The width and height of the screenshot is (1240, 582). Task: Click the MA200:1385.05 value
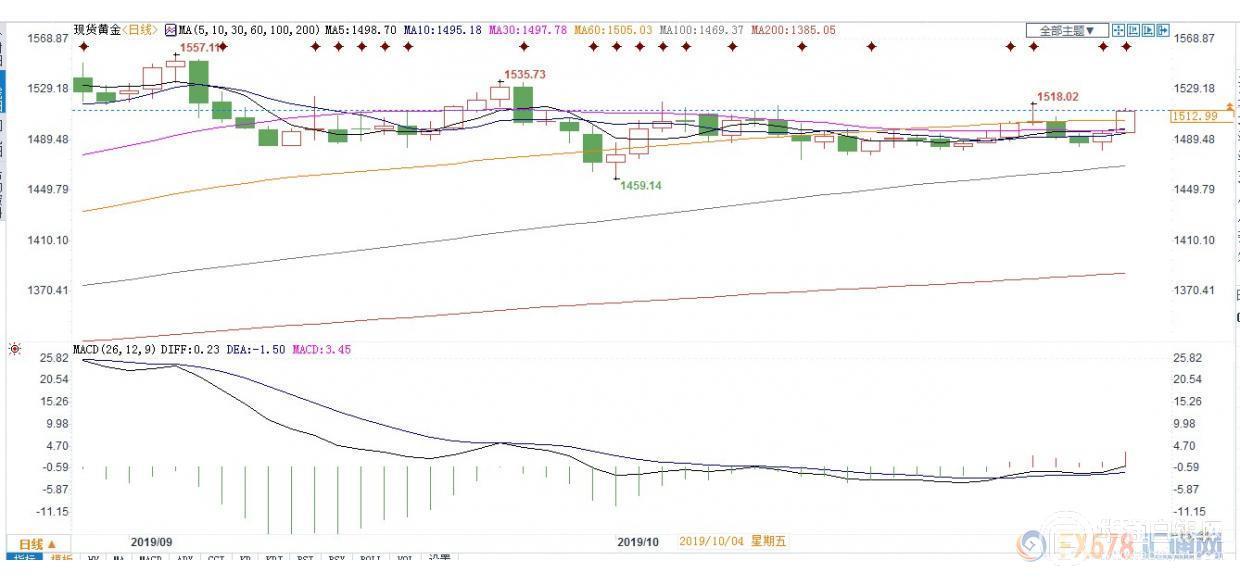793,31
